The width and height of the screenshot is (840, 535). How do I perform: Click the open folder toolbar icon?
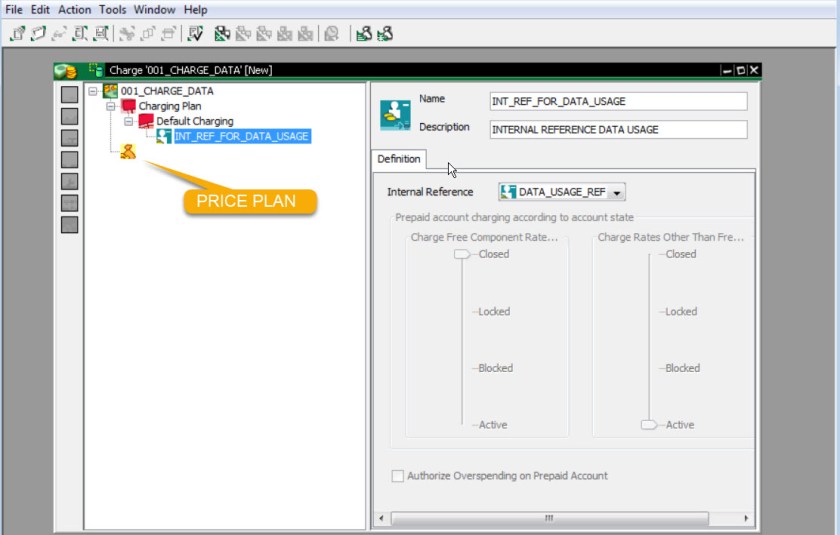click(x=39, y=34)
